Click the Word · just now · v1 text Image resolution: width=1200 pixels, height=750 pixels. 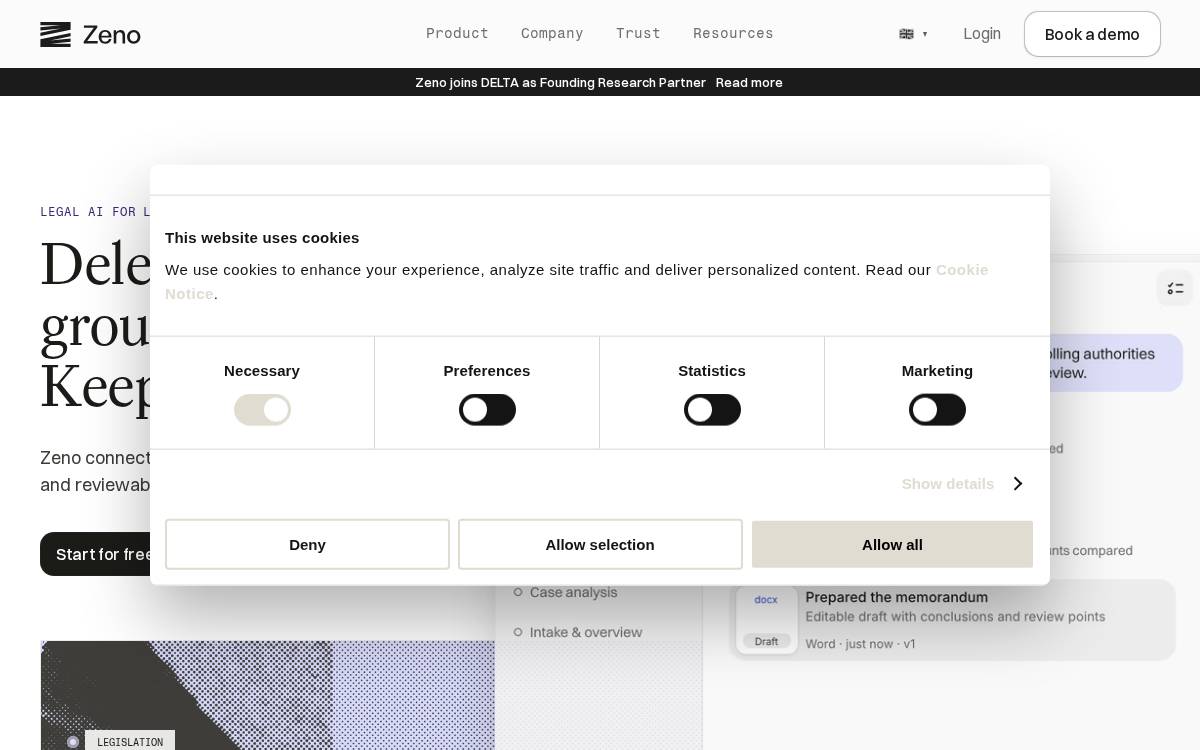(x=860, y=644)
